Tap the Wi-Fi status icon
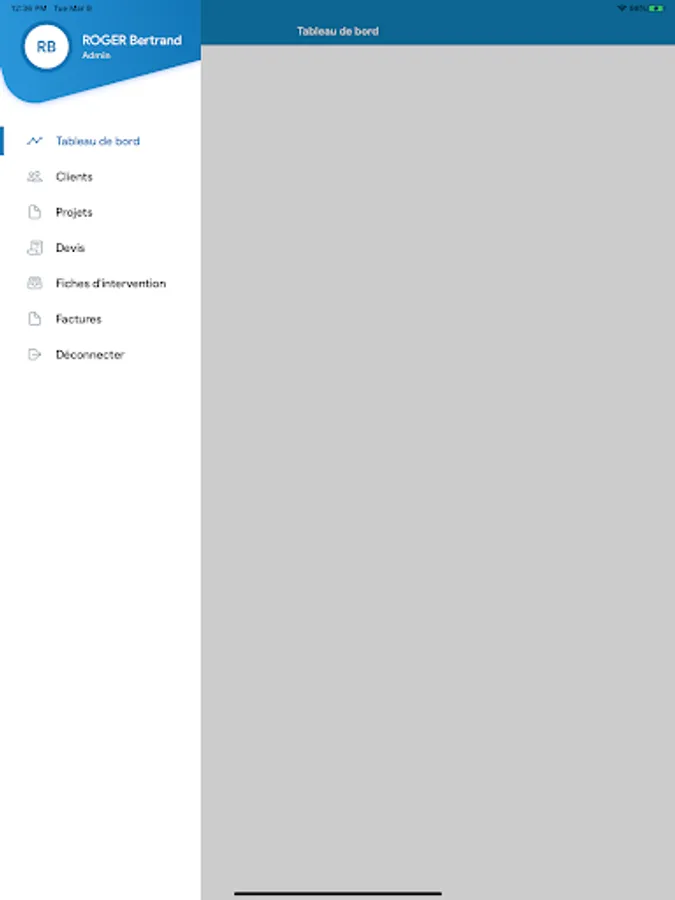This screenshot has width=675, height=900. pyautogui.click(x=622, y=8)
